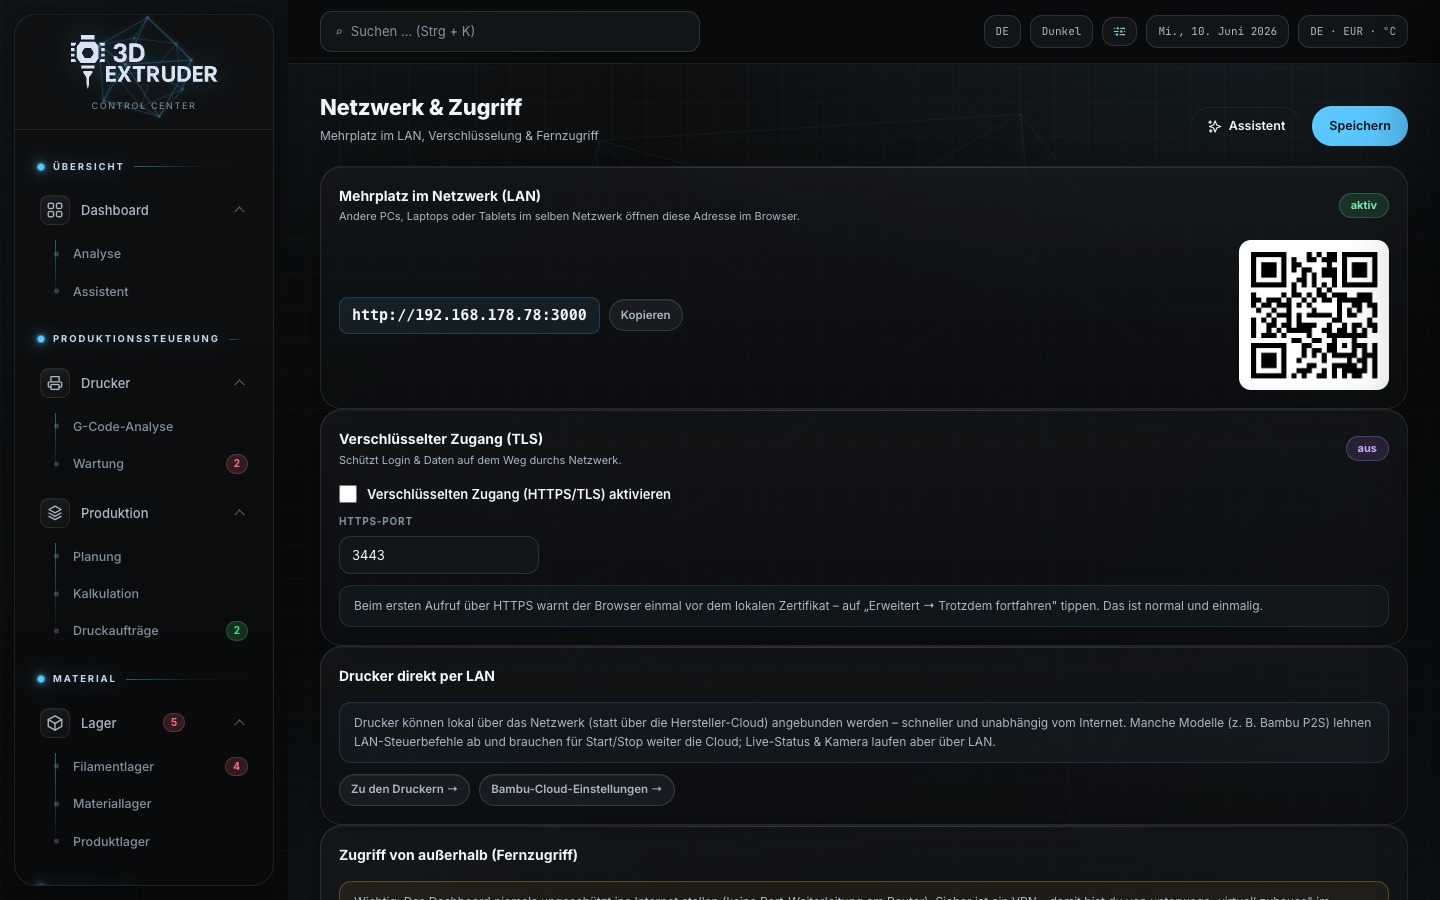Enable the HTTPS/TLS encrypted access checkbox
The image size is (1440, 900).
point(348,494)
